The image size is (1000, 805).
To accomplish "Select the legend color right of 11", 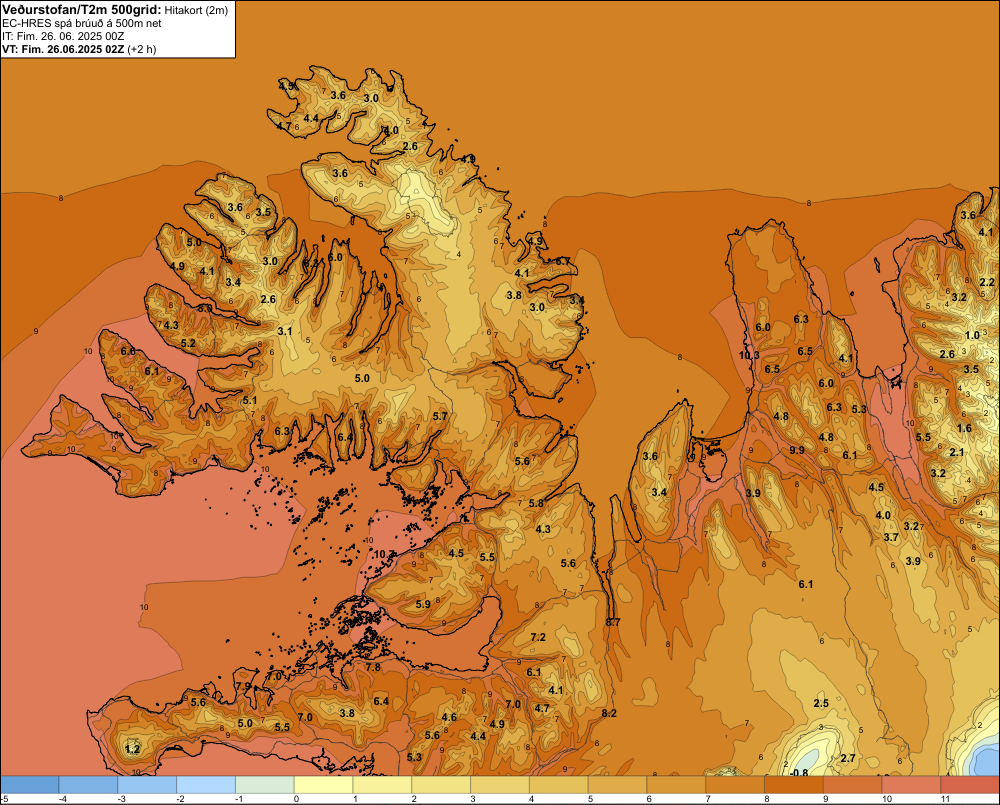I will (x=970, y=785).
